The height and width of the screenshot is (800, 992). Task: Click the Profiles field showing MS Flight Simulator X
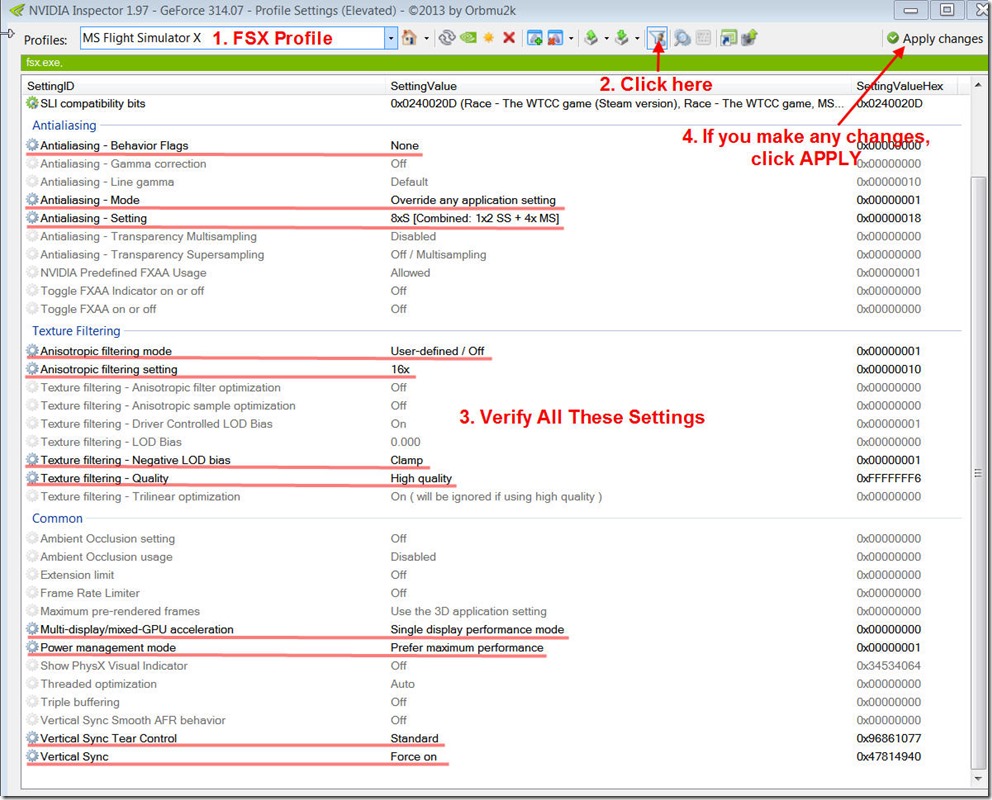pos(233,39)
